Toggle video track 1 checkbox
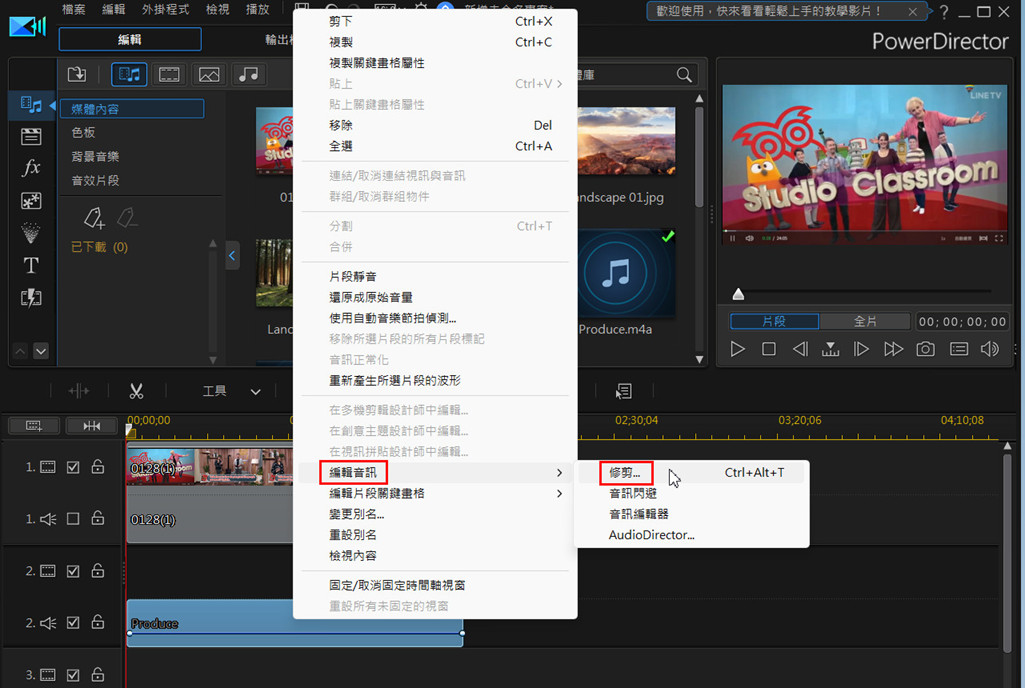Viewport: 1025px width, 688px height. click(73, 467)
